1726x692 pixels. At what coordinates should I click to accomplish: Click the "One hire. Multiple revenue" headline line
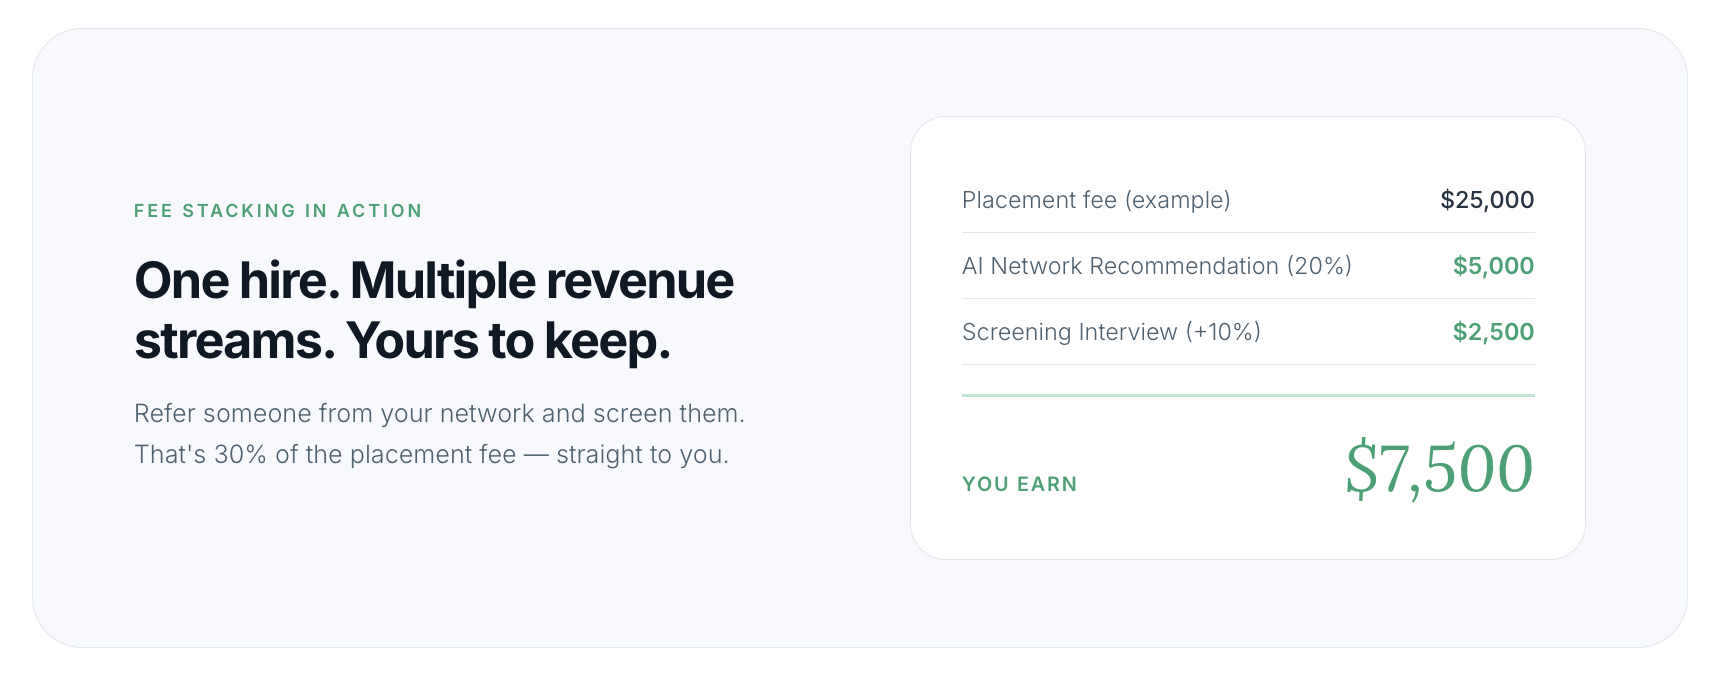pos(434,280)
